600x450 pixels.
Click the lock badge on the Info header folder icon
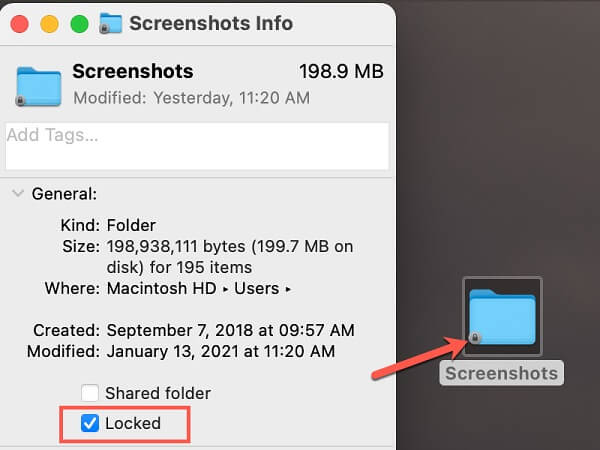pyautogui.click(x=21, y=101)
